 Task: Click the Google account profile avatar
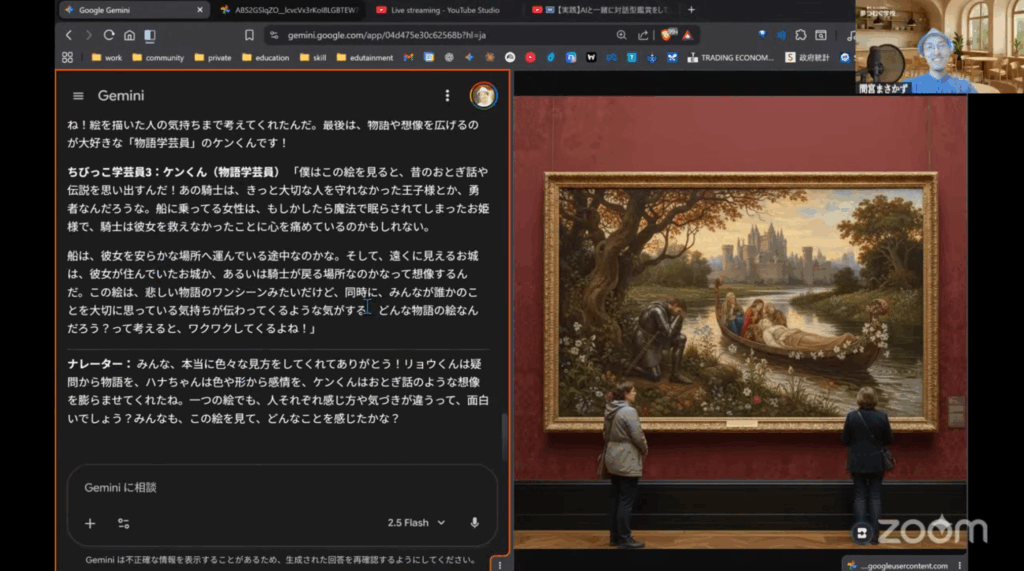483,96
